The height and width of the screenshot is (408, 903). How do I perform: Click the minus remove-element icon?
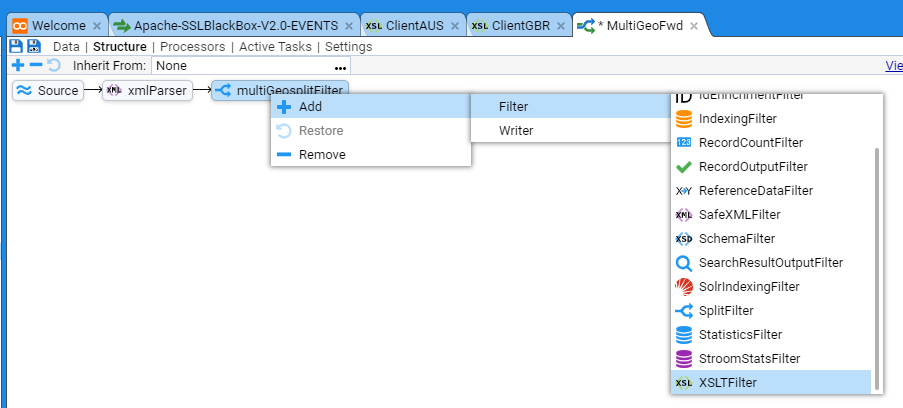35,65
